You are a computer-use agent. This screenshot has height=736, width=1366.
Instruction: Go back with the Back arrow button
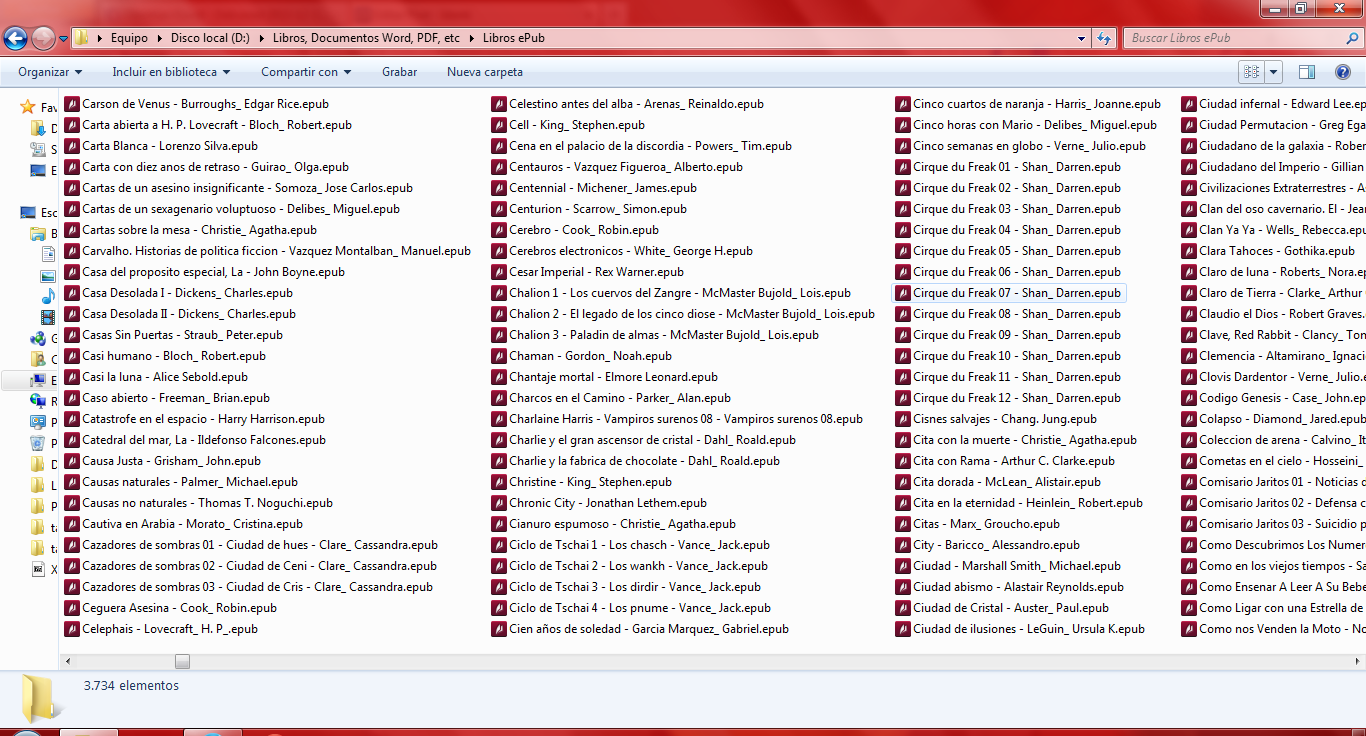(x=15, y=39)
